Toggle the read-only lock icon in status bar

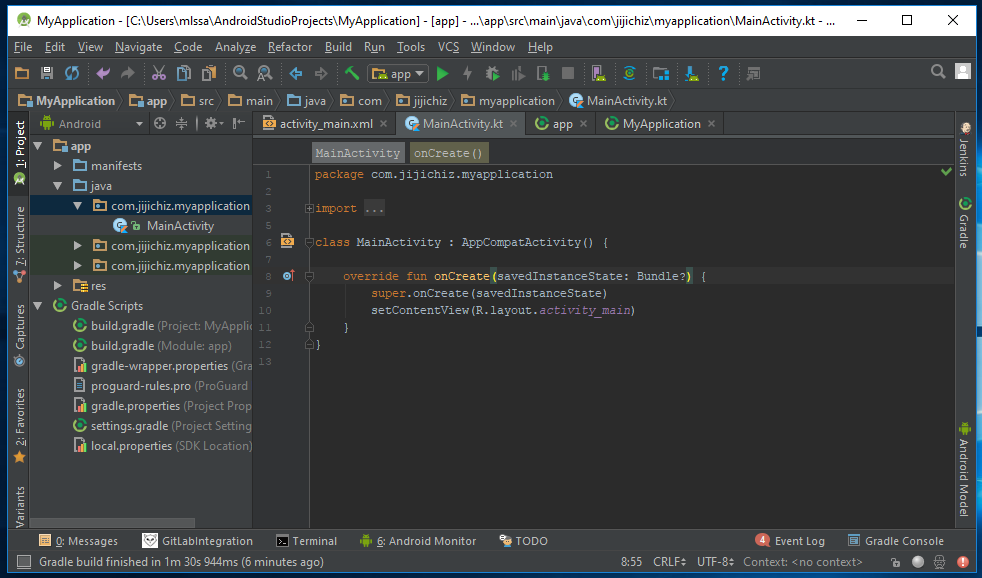896,562
